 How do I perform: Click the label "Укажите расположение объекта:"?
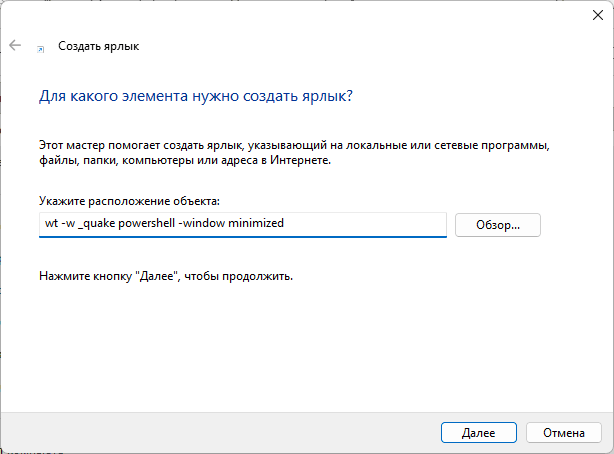(129, 201)
